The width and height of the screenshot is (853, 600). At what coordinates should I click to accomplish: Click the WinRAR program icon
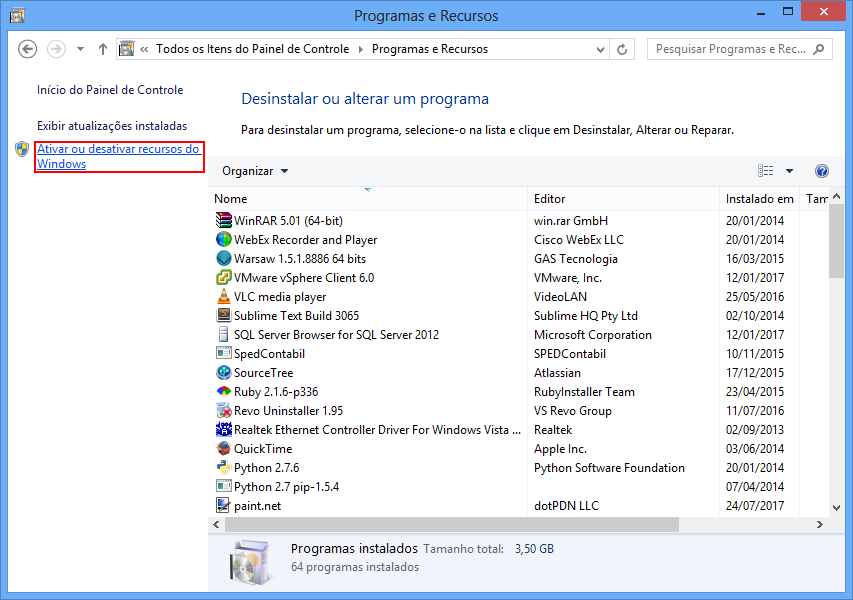[x=224, y=220]
